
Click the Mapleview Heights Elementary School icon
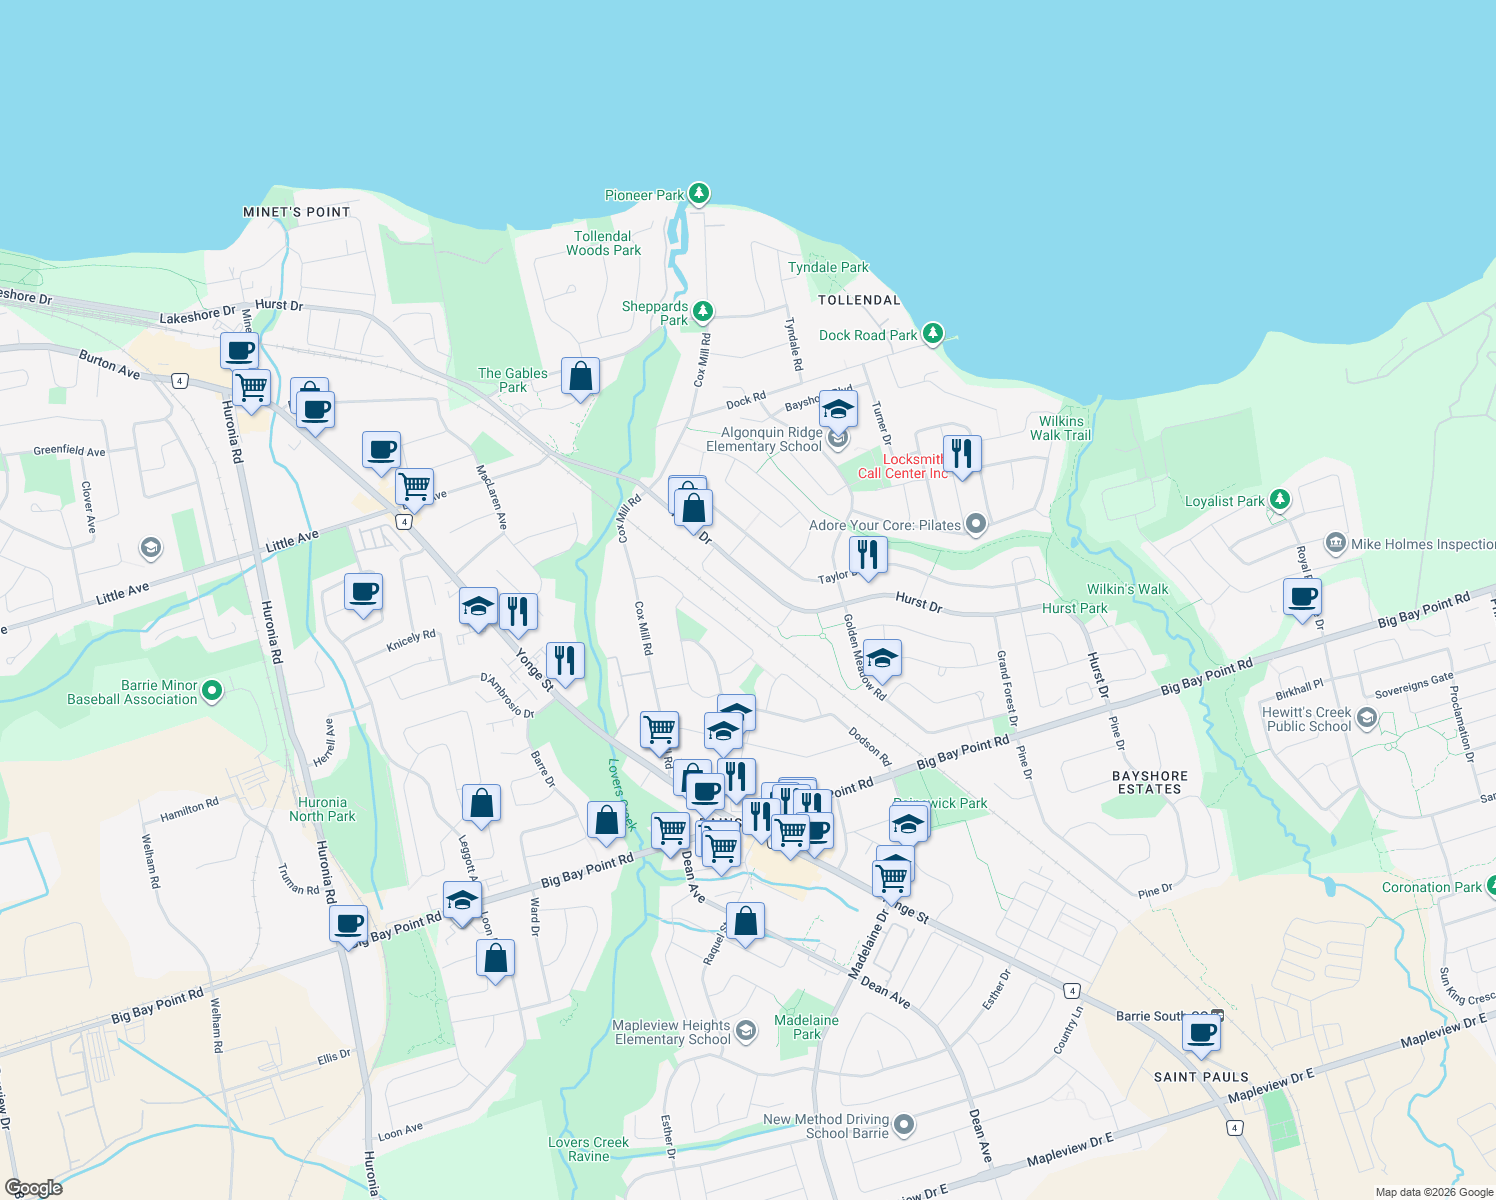pyautogui.click(x=744, y=1030)
